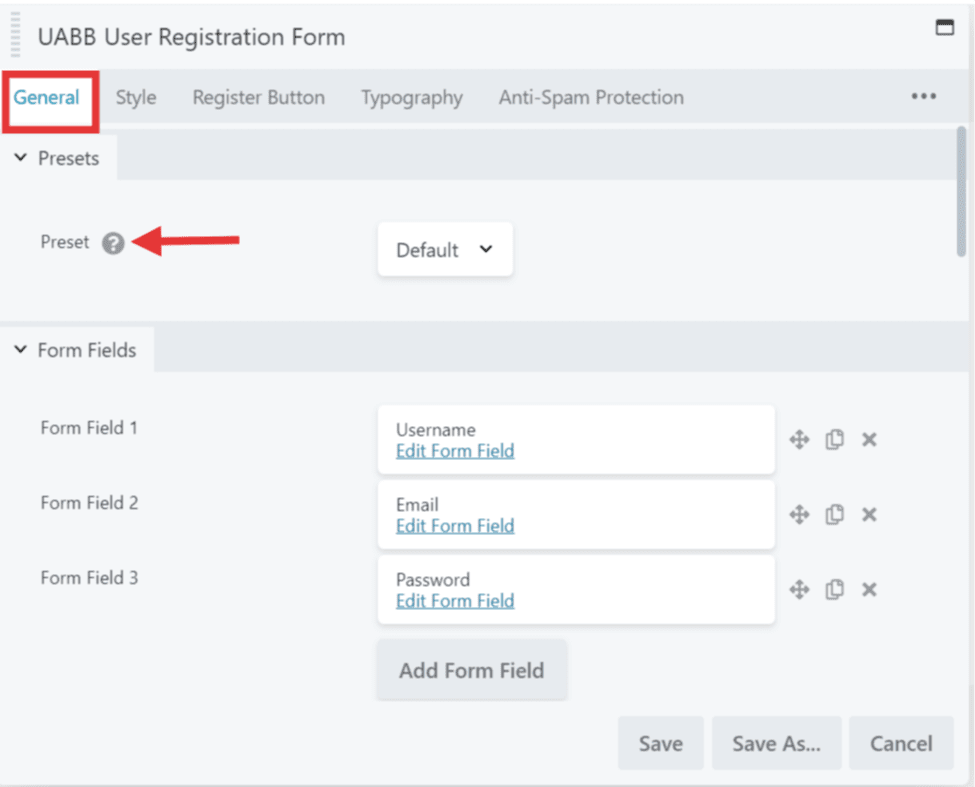
Task: Collapse the Presets section
Action: tap(21, 158)
